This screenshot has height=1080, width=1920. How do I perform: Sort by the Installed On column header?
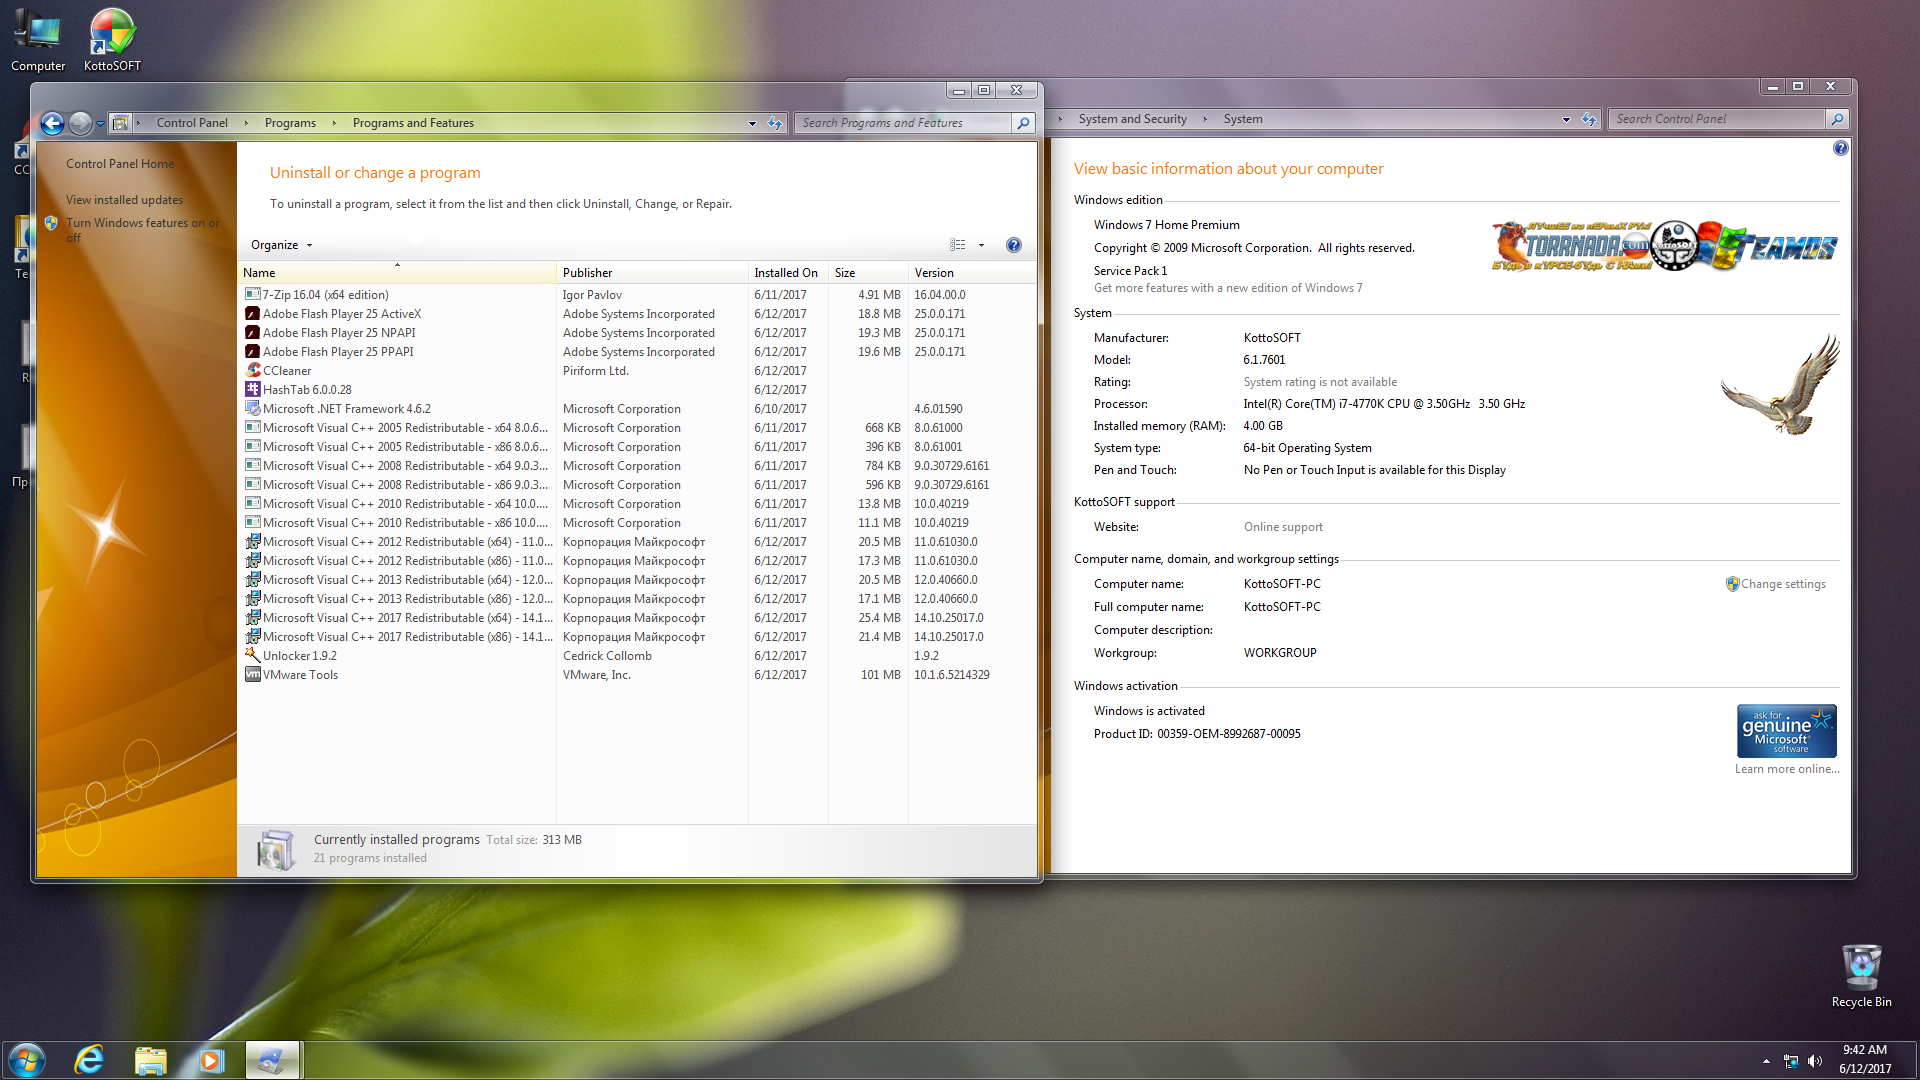(788, 273)
